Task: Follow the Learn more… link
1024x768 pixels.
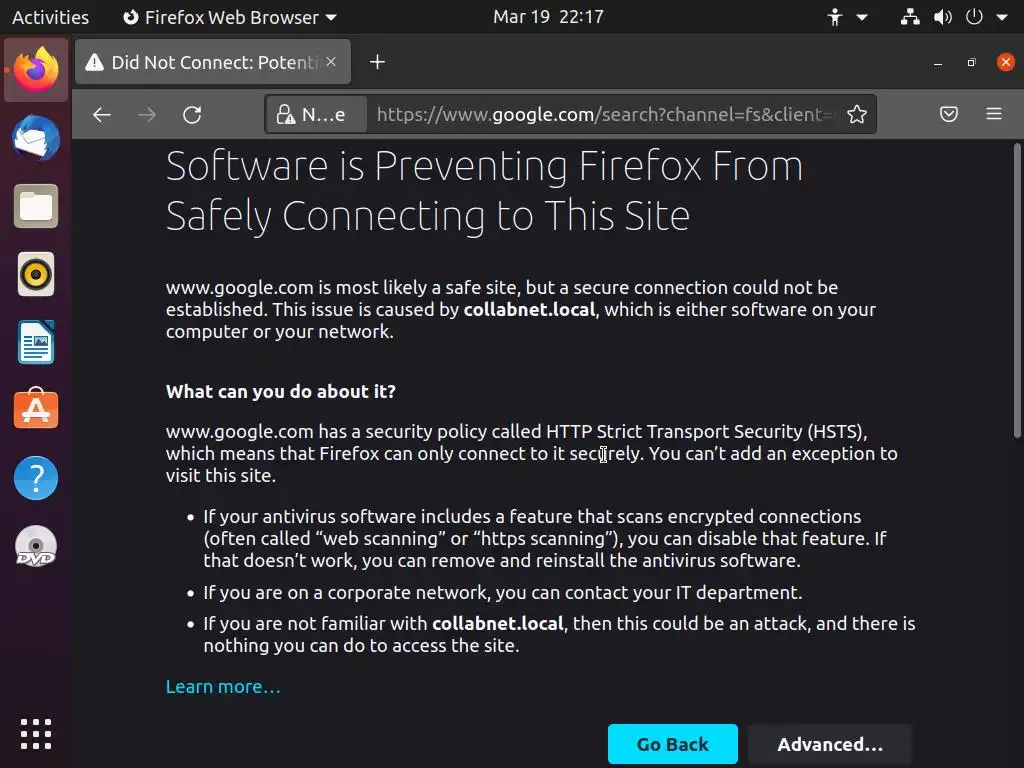Action: click(223, 687)
